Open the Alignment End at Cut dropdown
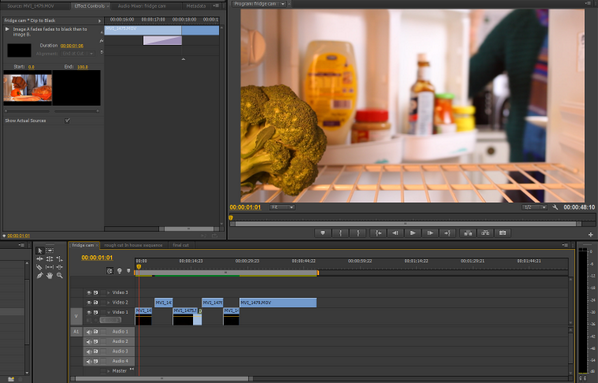Image resolution: width=598 pixels, height=383 pixels. pyautogui.click(x=78, y=54)
